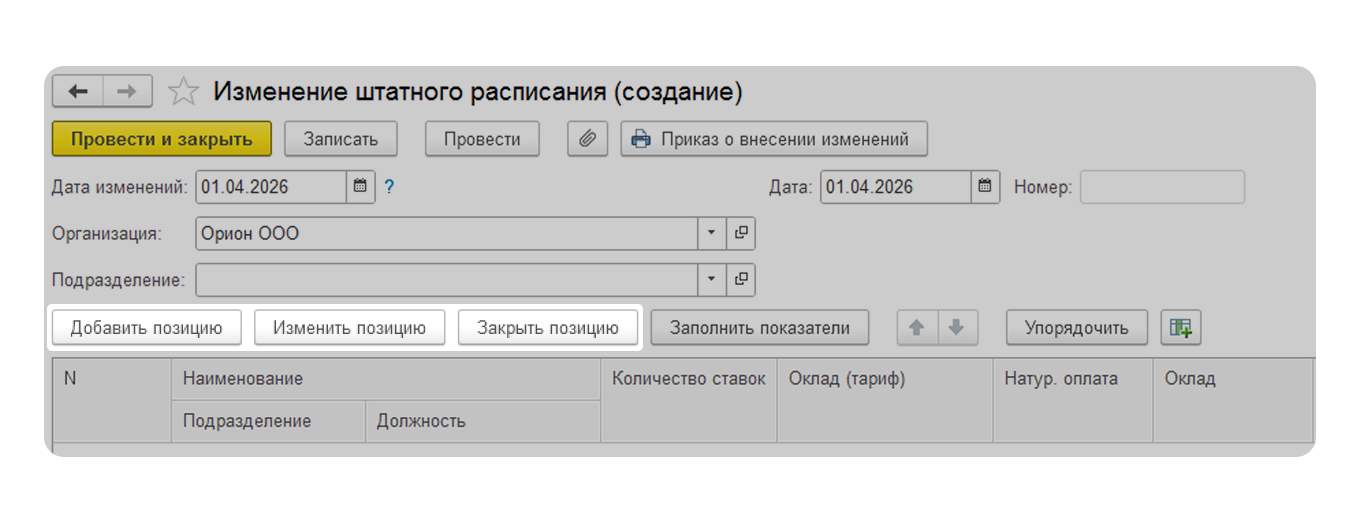This screenshot has height=523, width=1360.
Task: Click the Количество ставок column header
Action: [689, 400]
